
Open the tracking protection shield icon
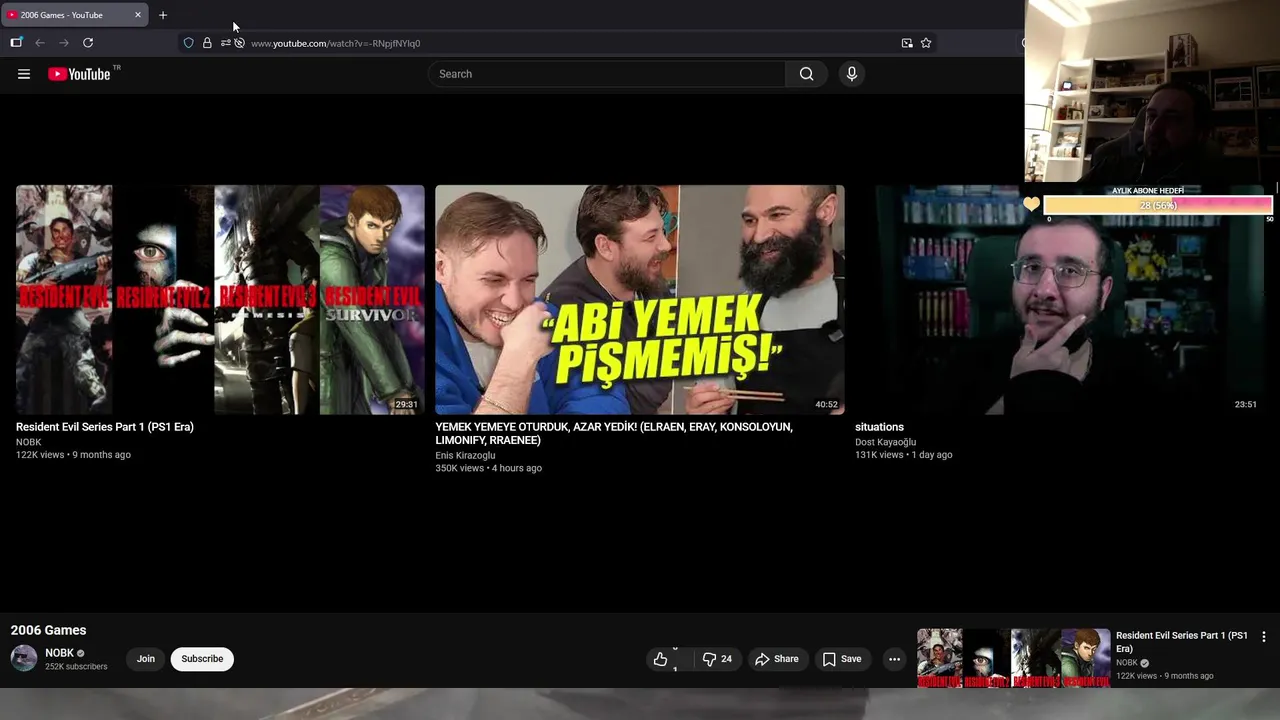[x=188, y=43]
